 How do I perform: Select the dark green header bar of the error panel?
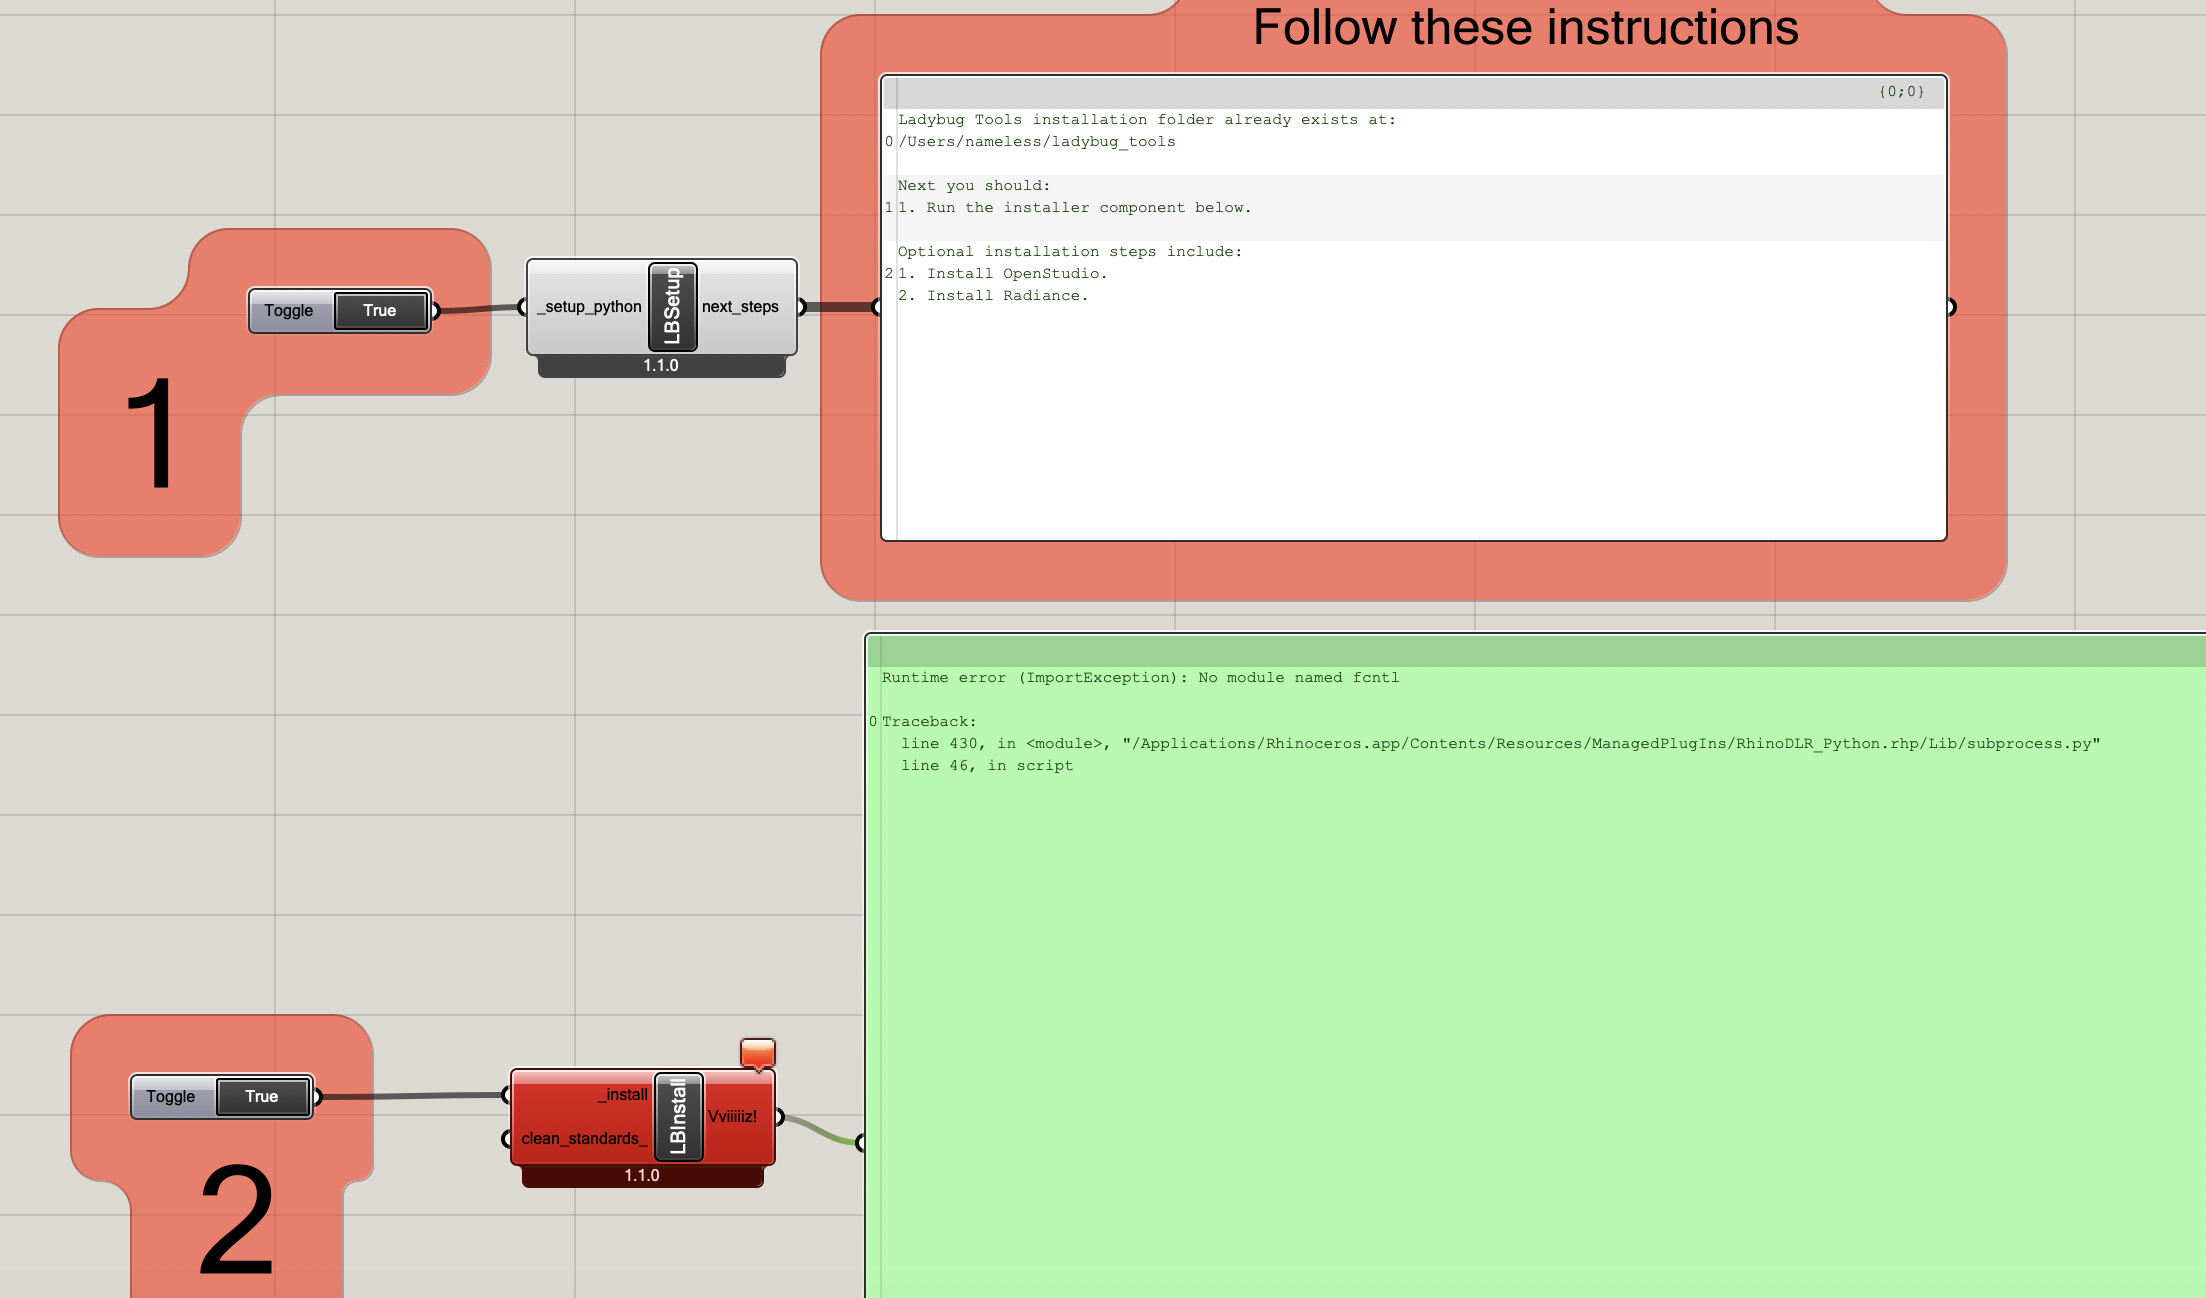[1500, 651]
